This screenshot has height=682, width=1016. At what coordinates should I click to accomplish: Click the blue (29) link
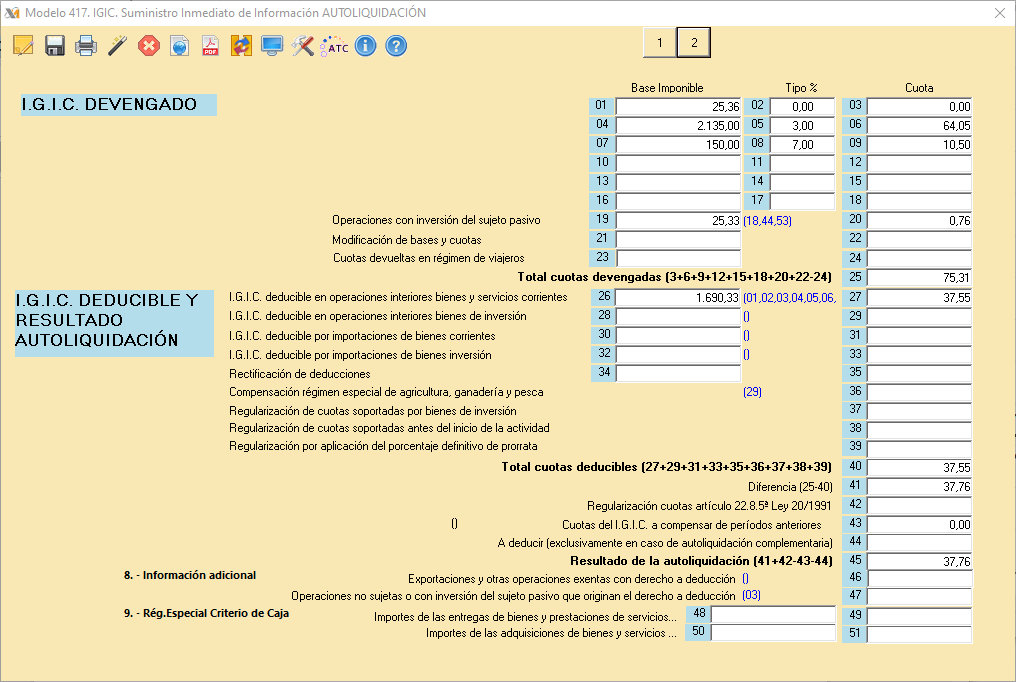752,392
